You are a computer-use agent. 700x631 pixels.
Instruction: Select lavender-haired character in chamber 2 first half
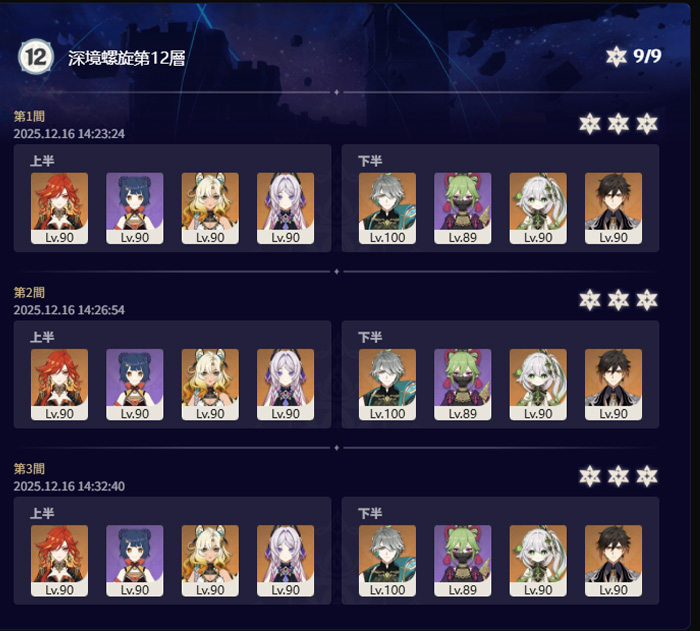point(285,385)
